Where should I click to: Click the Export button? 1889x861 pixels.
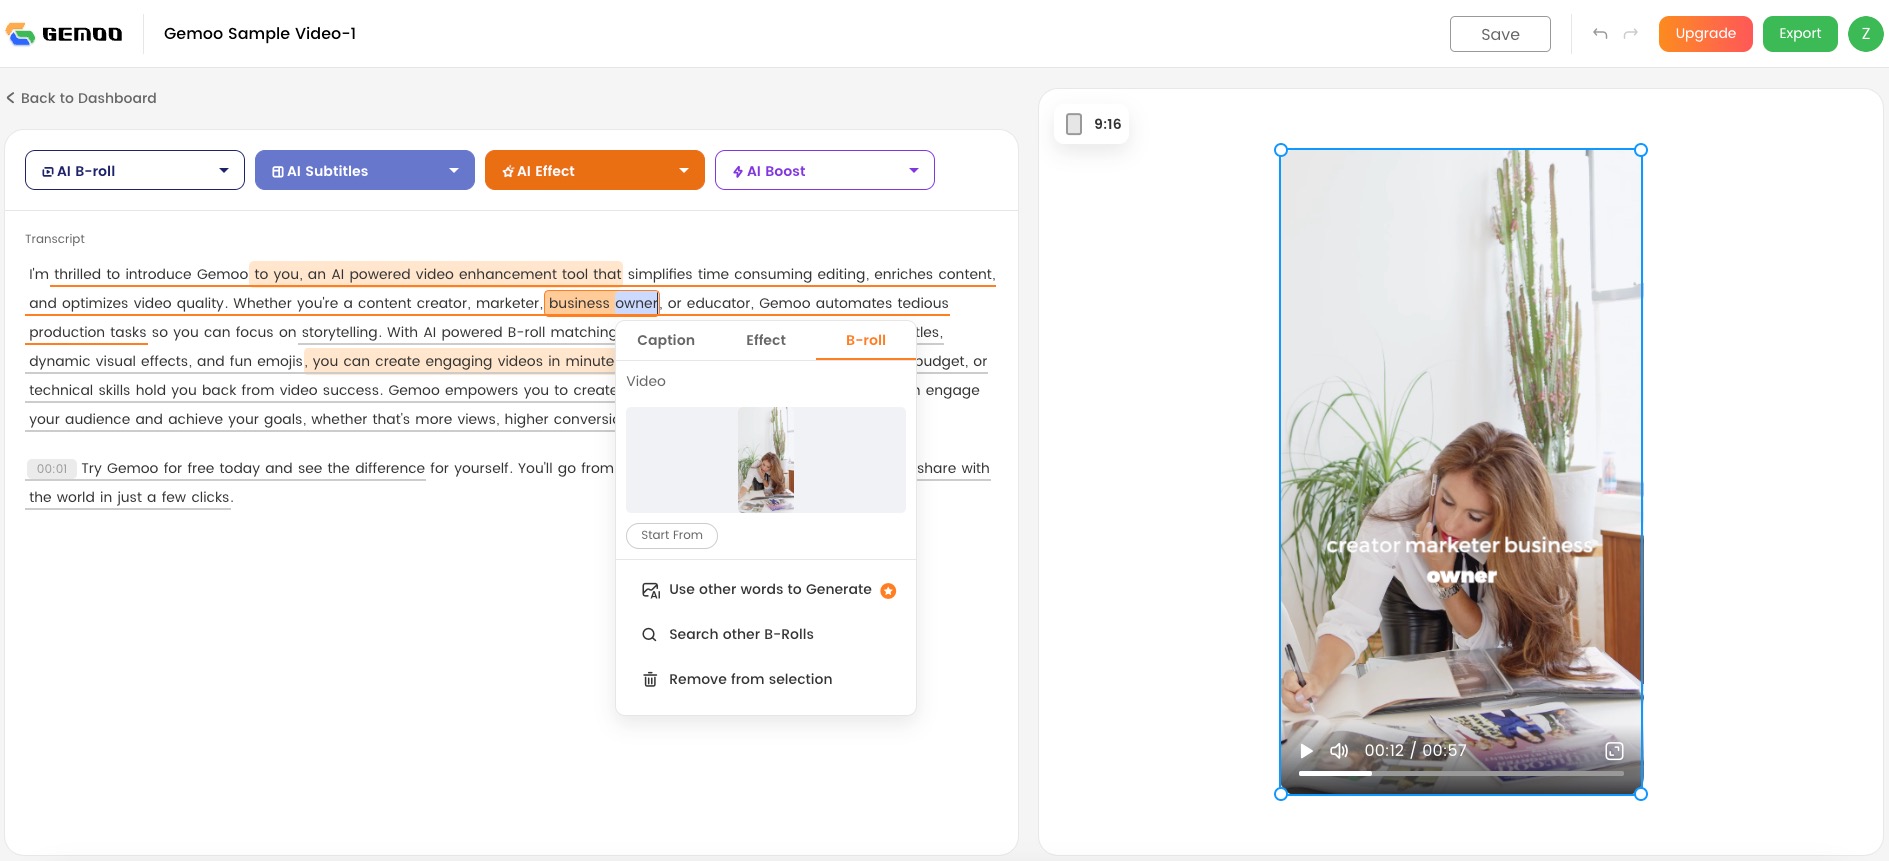click(1800, 34)
